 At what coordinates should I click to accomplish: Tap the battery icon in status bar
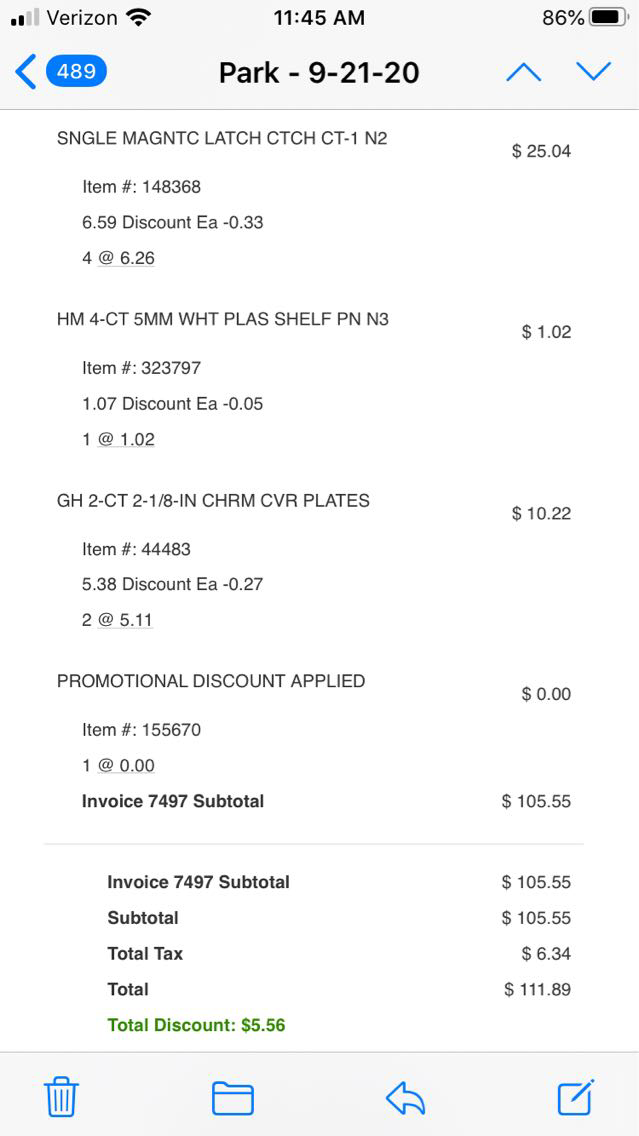(x=608, y=18)
